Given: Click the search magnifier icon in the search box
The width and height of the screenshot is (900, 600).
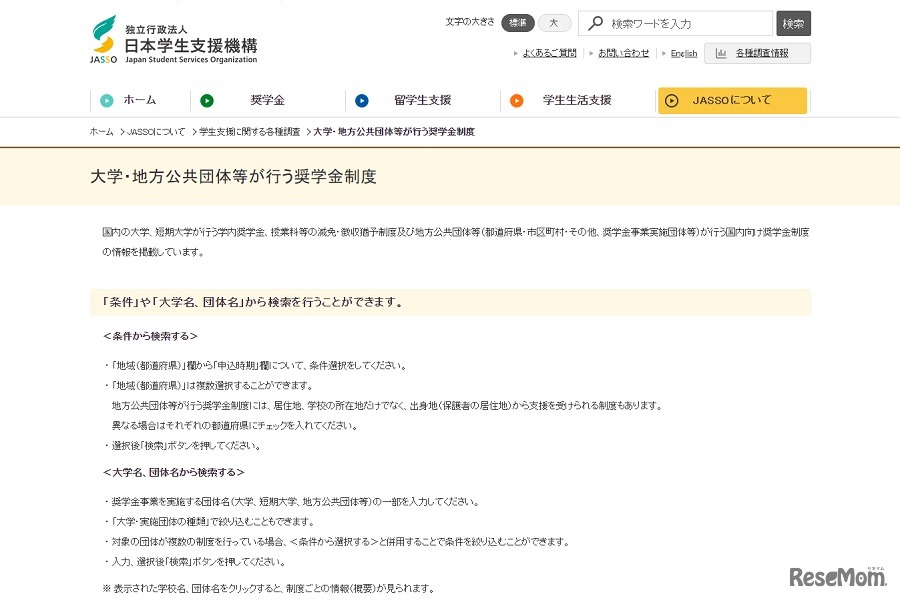Looking at the screenshot, I should [596, 22].
